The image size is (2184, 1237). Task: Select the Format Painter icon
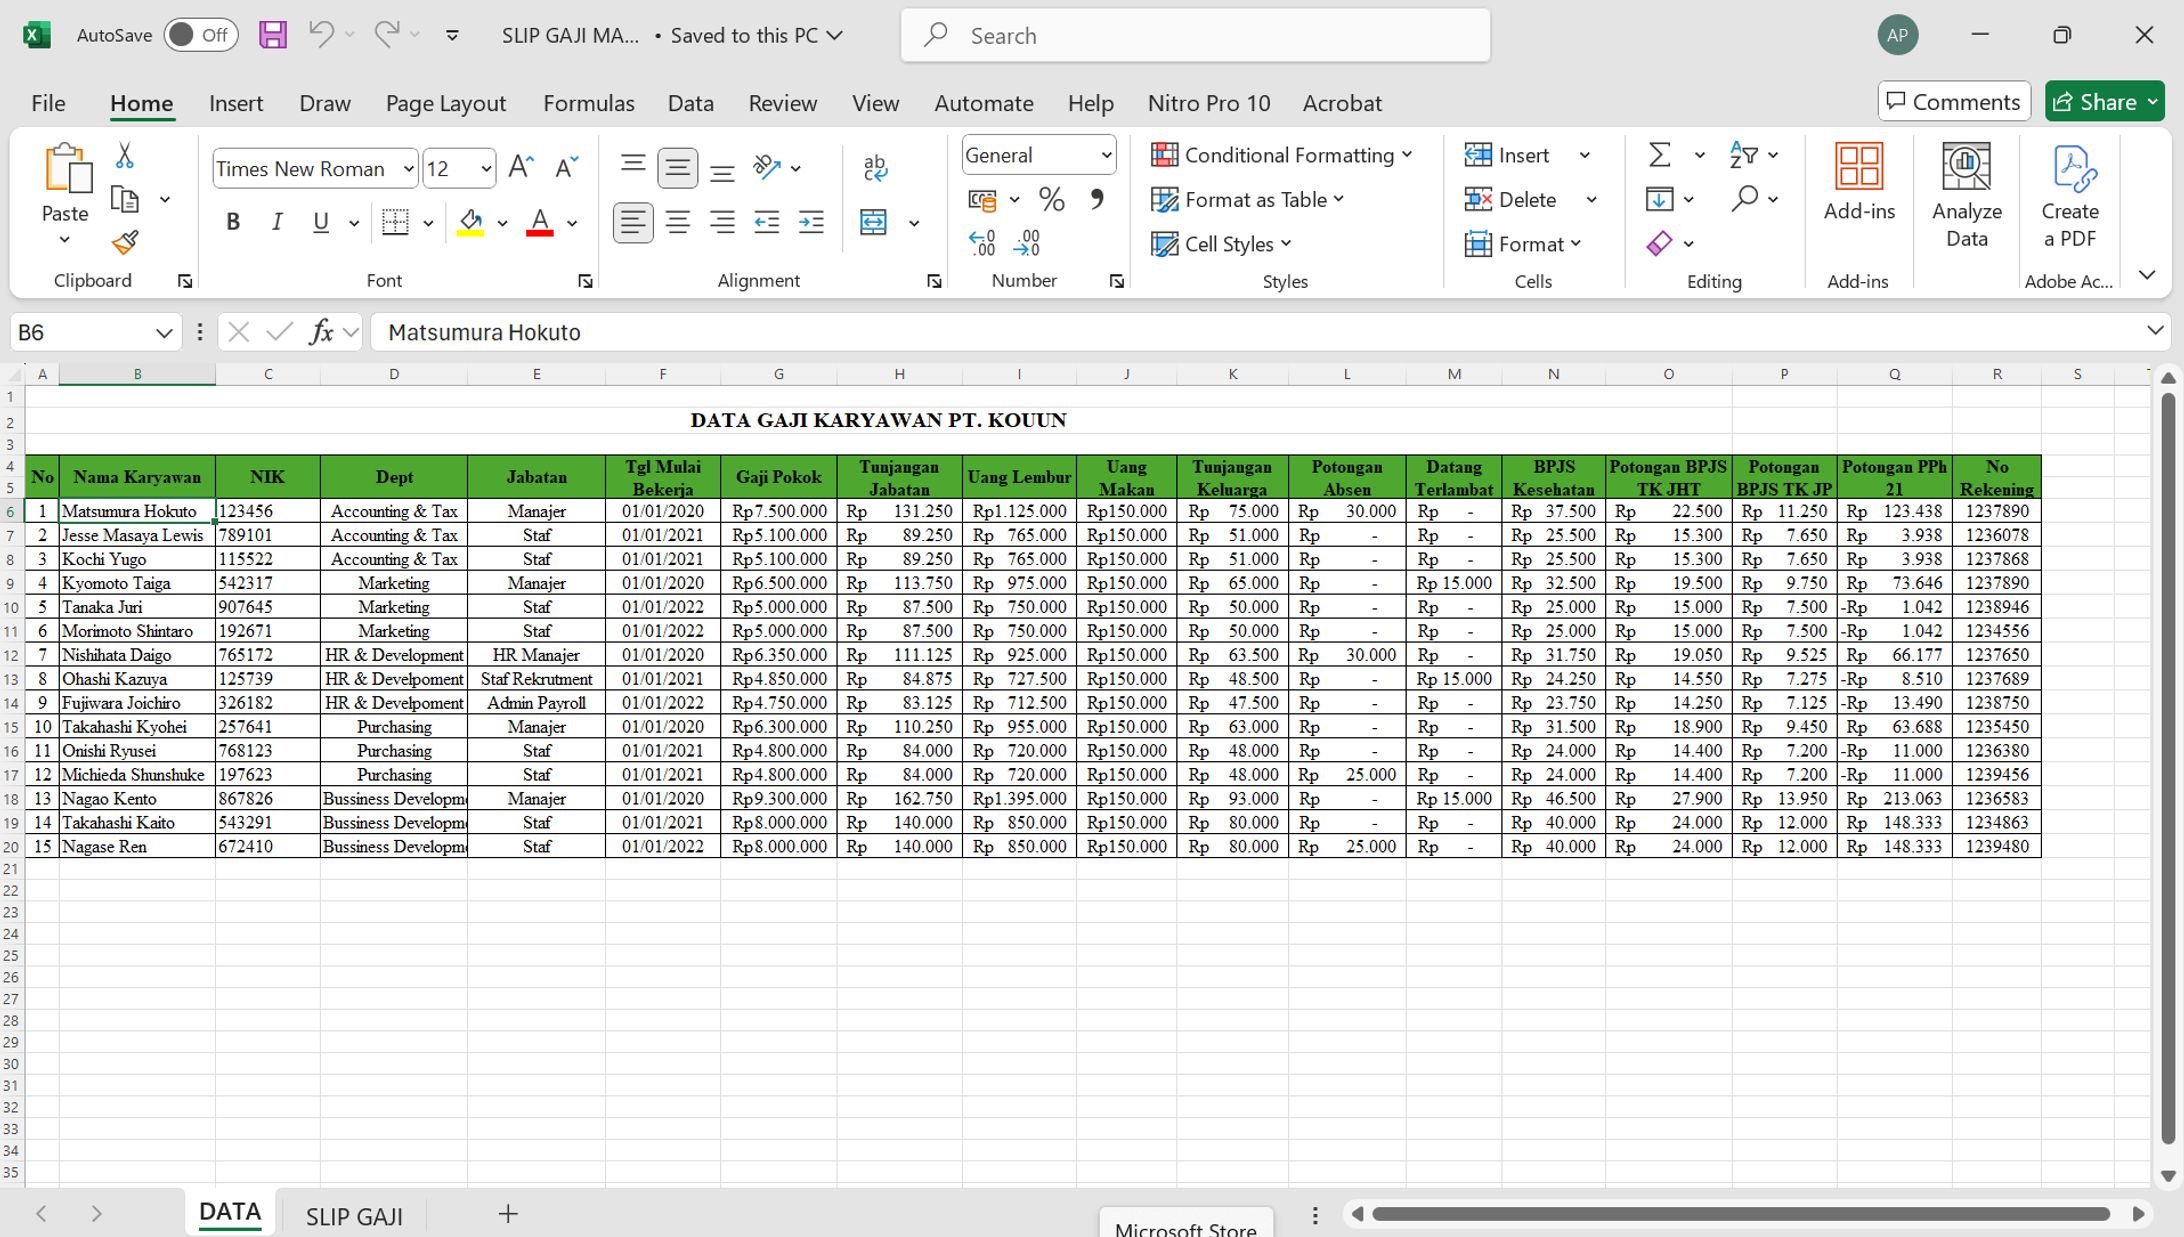point(125,243)
